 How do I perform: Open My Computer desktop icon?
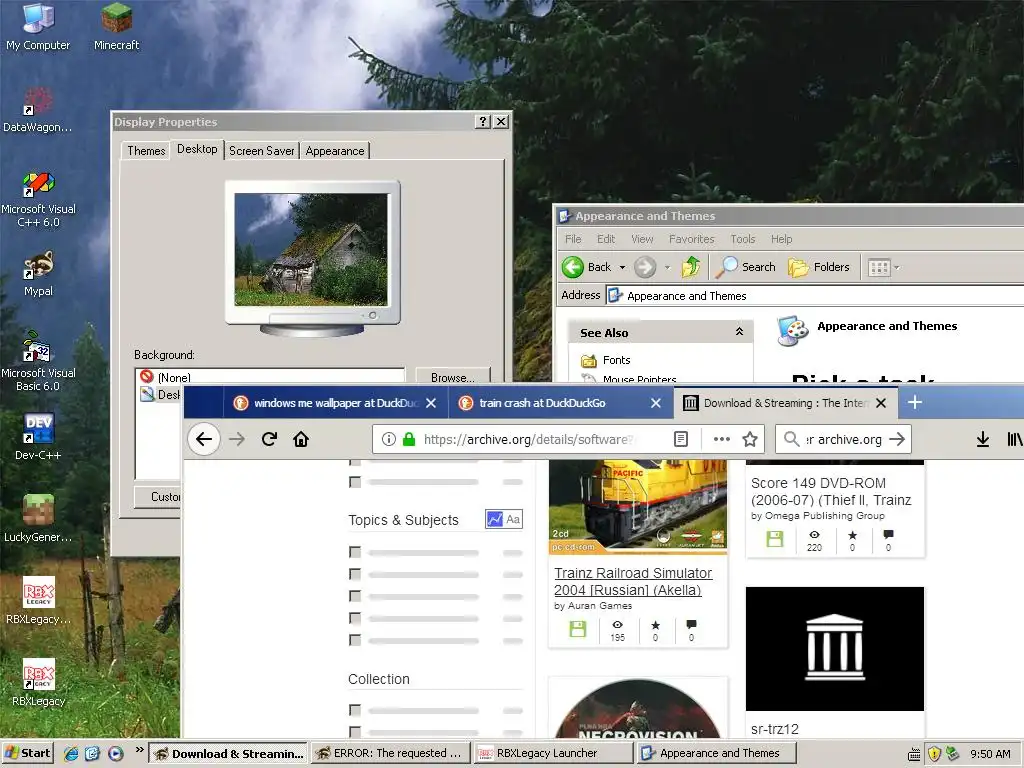tap(38, 26)
